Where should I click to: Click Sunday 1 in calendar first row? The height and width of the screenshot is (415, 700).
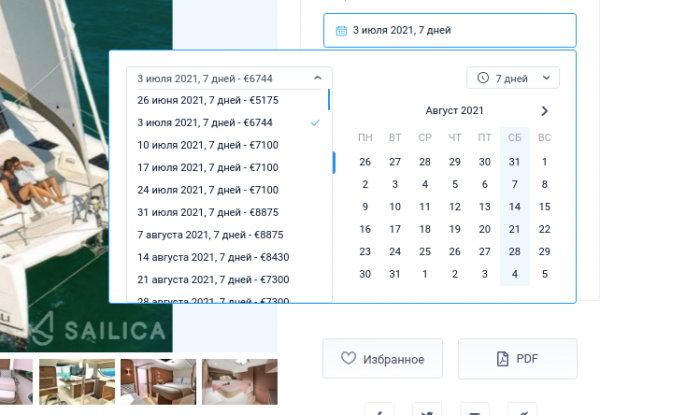click(x=544, y=162)
